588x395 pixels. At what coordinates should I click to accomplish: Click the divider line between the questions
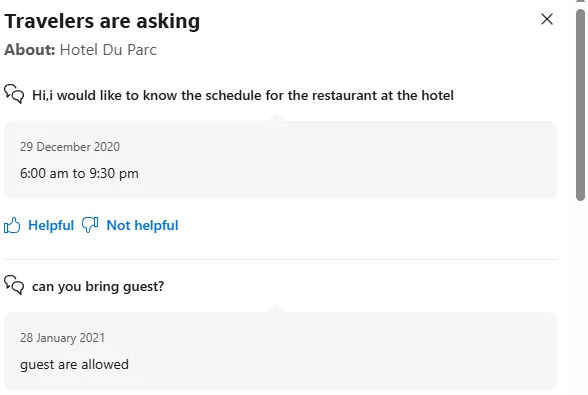tap(280, 259)
